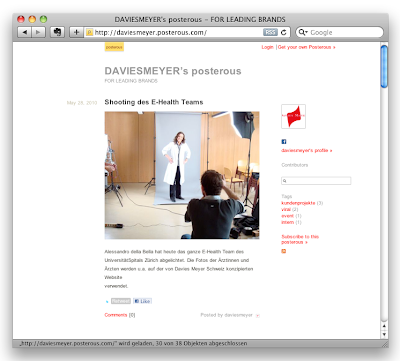Viewport: 400px width, 361px height.
Task: Click the Facebook Like button
Action: (143, 301)
